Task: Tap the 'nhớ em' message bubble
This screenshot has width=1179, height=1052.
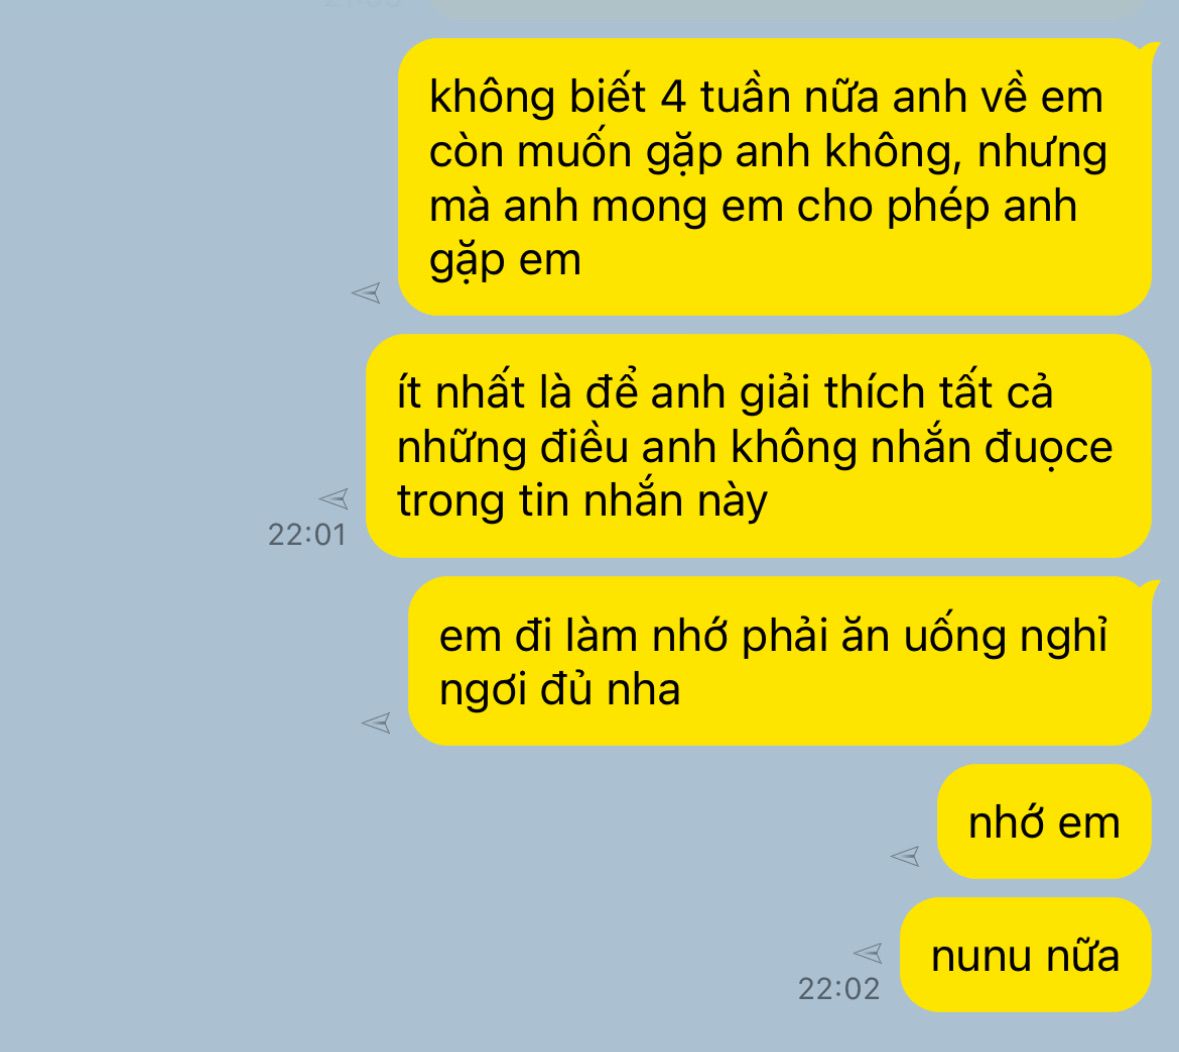Action: [1044, 821]
